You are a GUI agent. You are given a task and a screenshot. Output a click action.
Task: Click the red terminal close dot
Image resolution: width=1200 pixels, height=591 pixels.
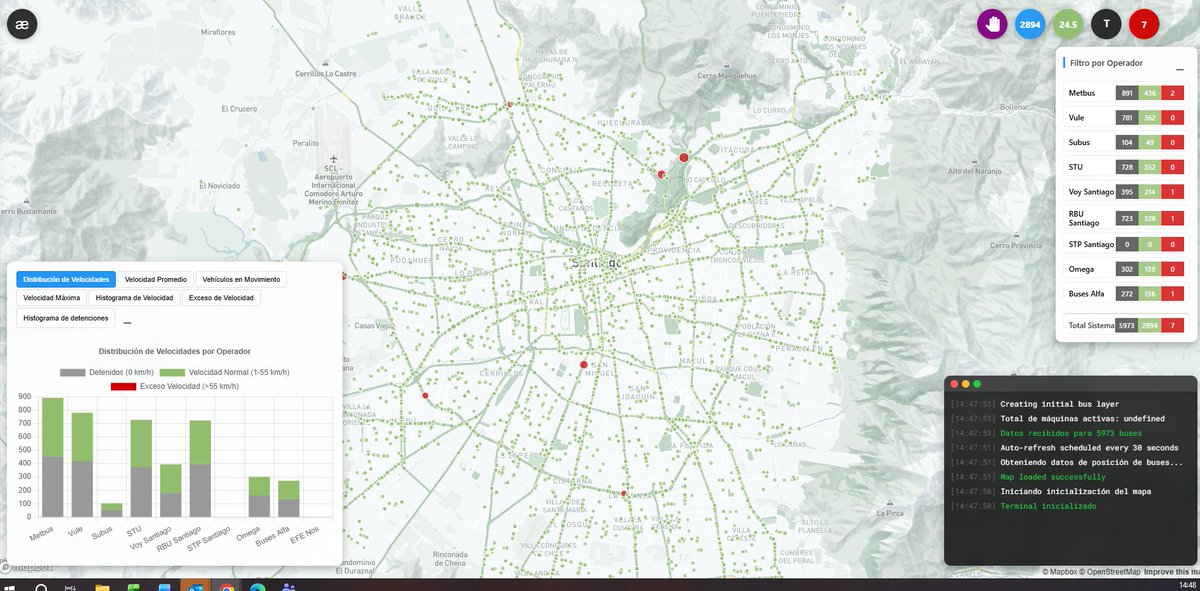point(955,384)
